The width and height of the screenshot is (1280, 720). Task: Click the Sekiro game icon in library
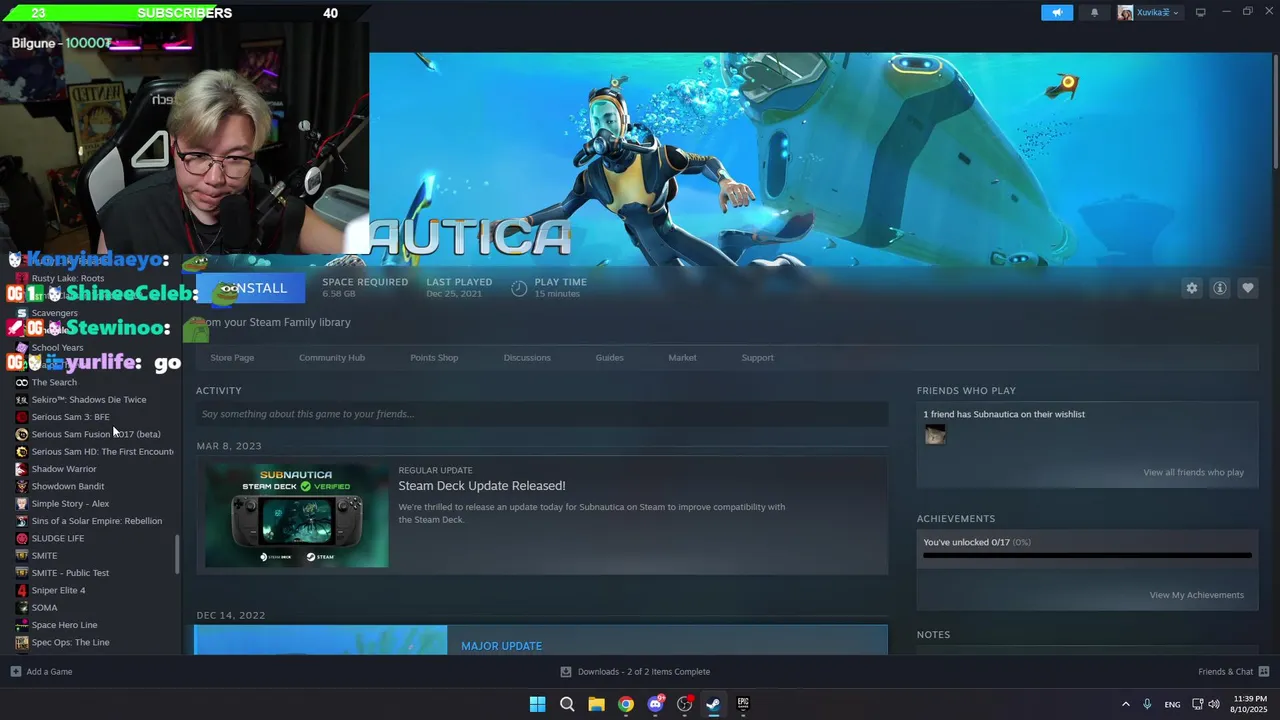22,399
